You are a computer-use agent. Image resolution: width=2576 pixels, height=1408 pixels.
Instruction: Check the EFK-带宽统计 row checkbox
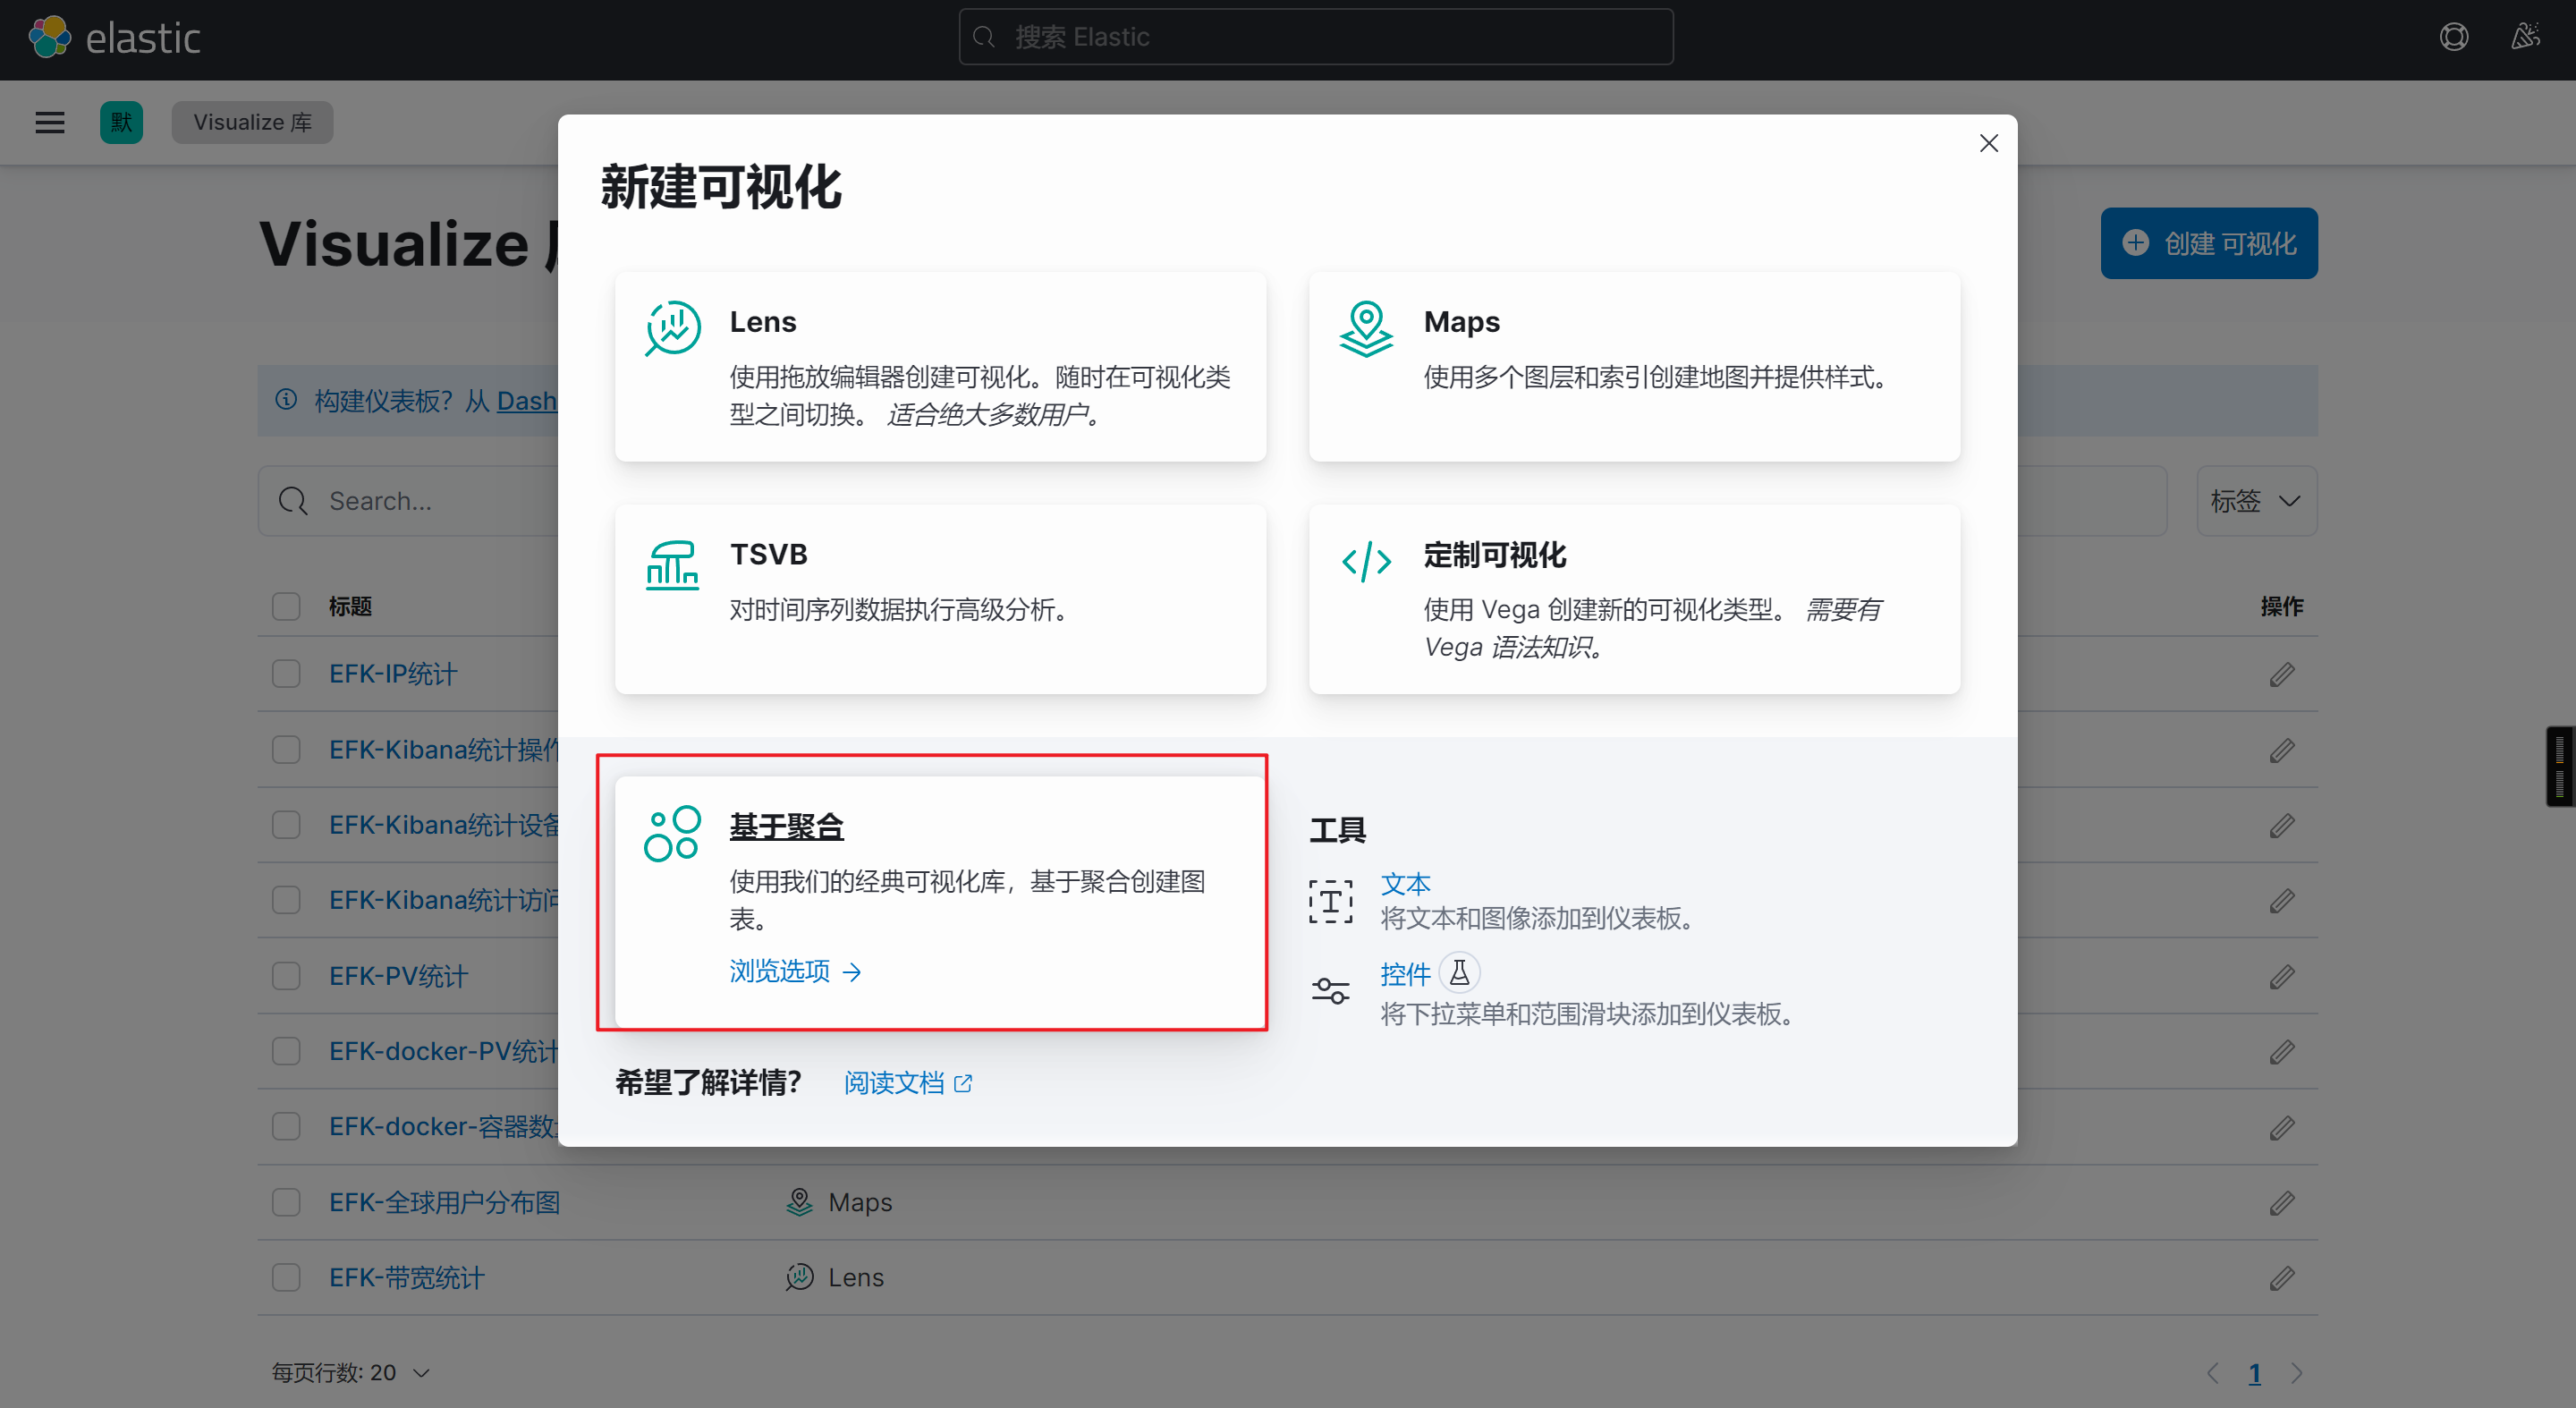(286, 1278)
